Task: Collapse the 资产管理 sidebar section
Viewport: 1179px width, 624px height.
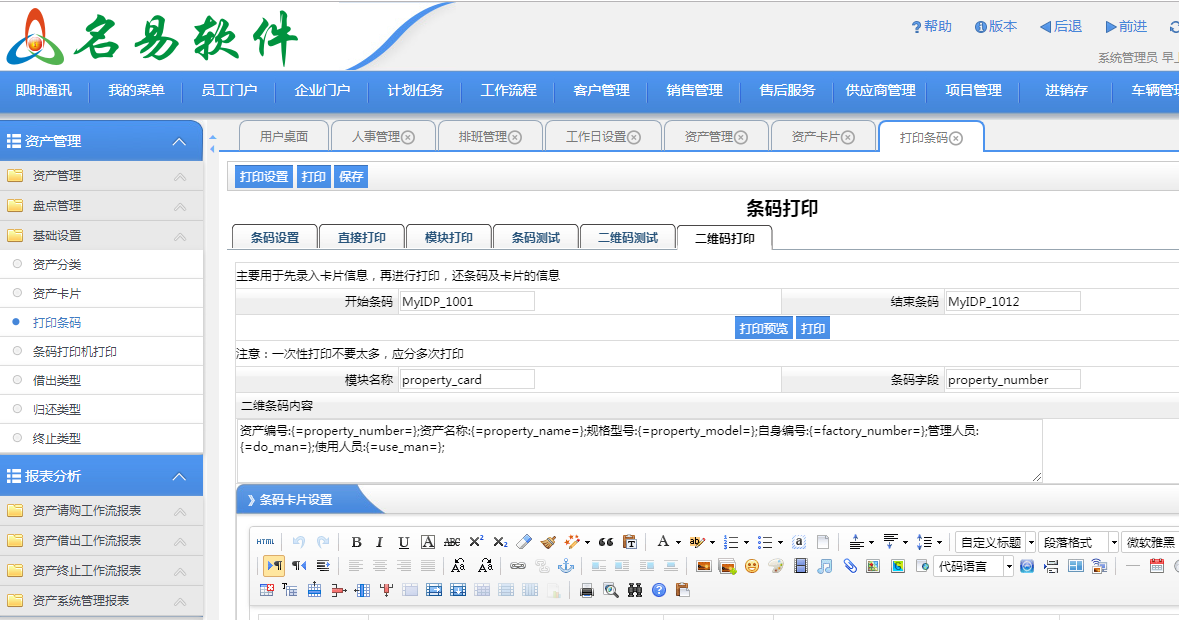Action: click(180, 141)
